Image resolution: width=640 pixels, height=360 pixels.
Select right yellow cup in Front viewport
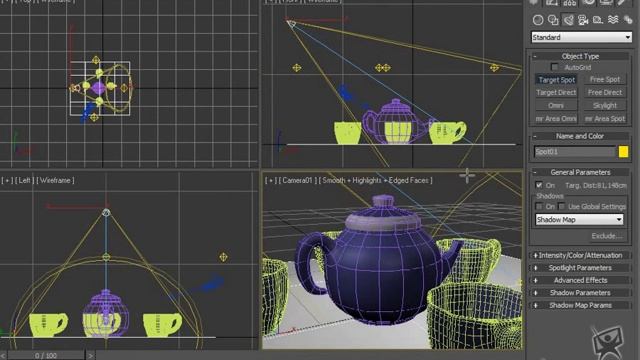447,132
